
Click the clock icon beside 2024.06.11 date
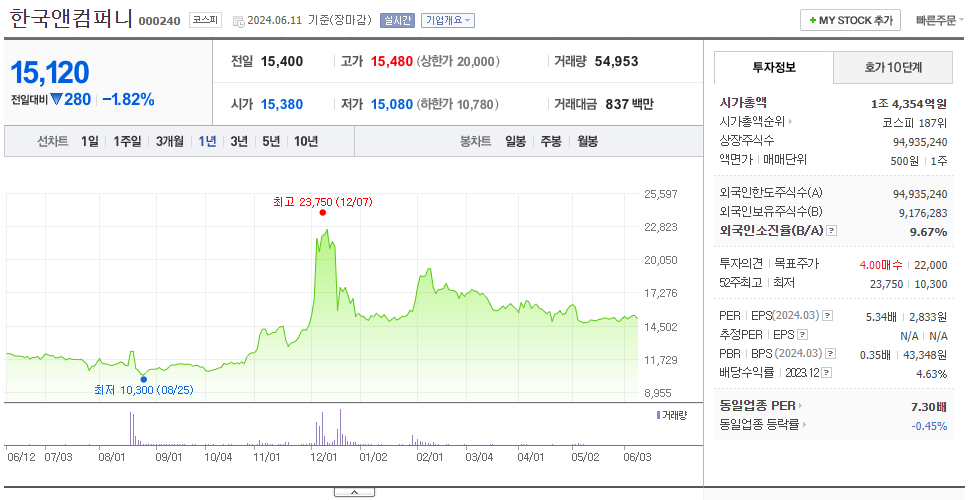(x=238, y=22)
